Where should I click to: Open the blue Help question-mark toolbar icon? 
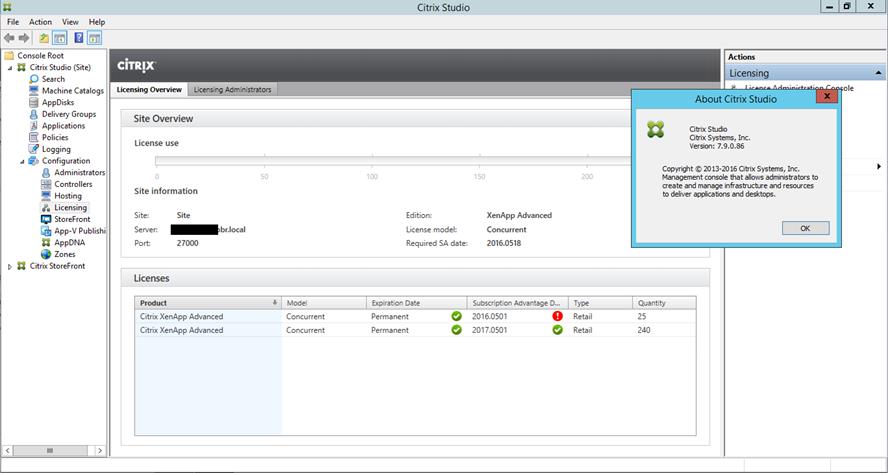79,38
